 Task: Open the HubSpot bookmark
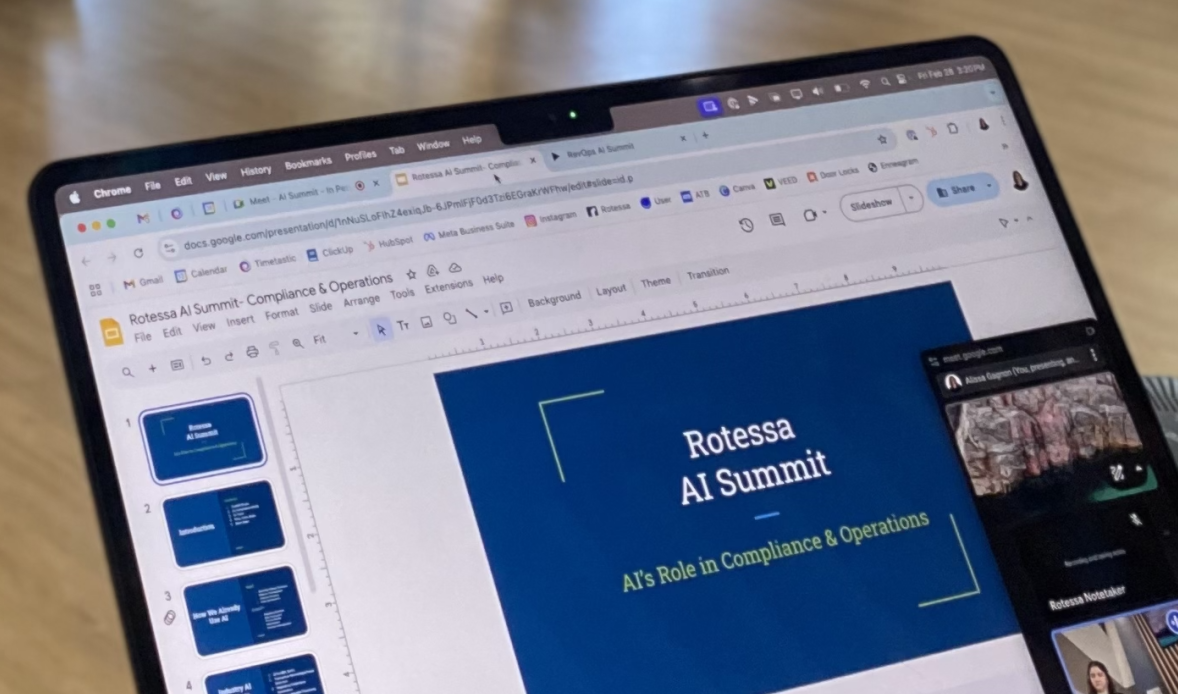[x=388, y=243]
